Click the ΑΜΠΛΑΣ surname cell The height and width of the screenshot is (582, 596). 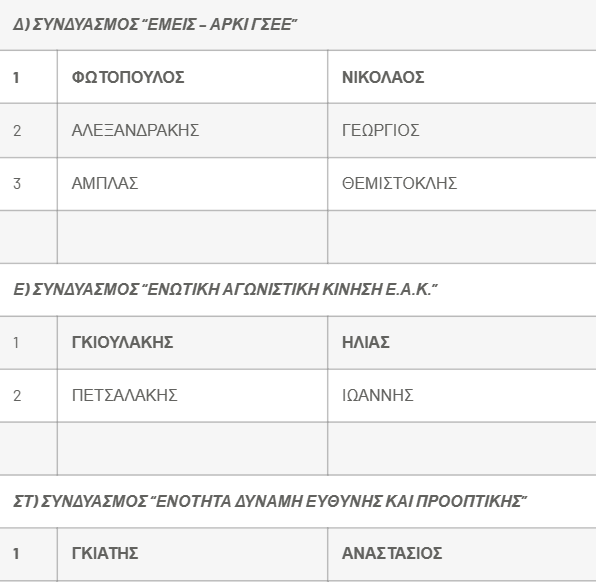[192, 184]
